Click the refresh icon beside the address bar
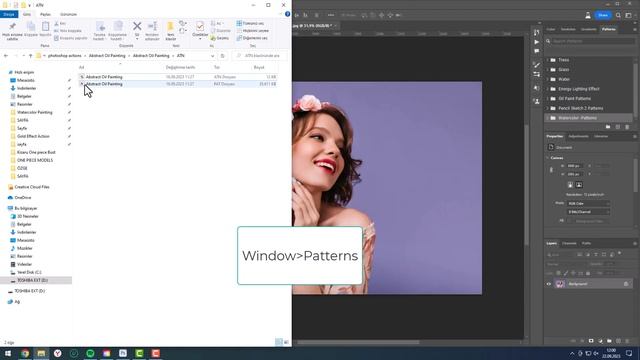This screenshot has width=640, height=360. click(222, 56)
